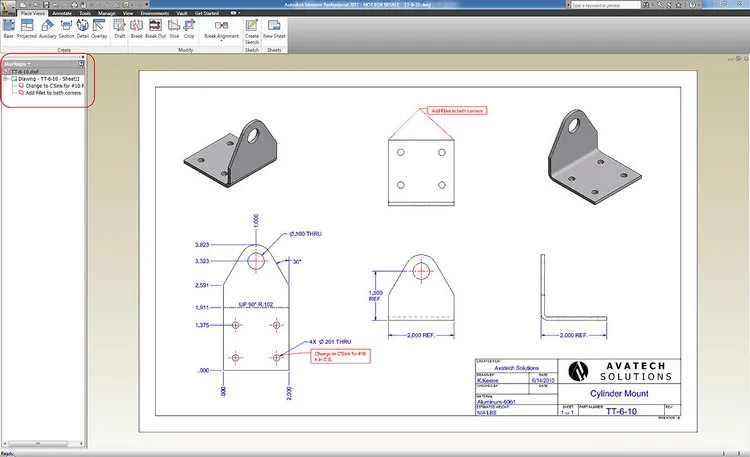Click the Projected view tool
750x457 pixels.
(28, 28)
